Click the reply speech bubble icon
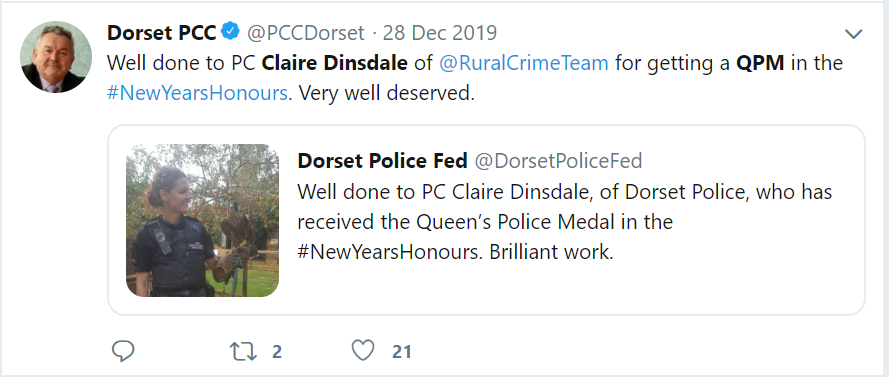The height and width of the screenshot is (377, 889). 122,351
